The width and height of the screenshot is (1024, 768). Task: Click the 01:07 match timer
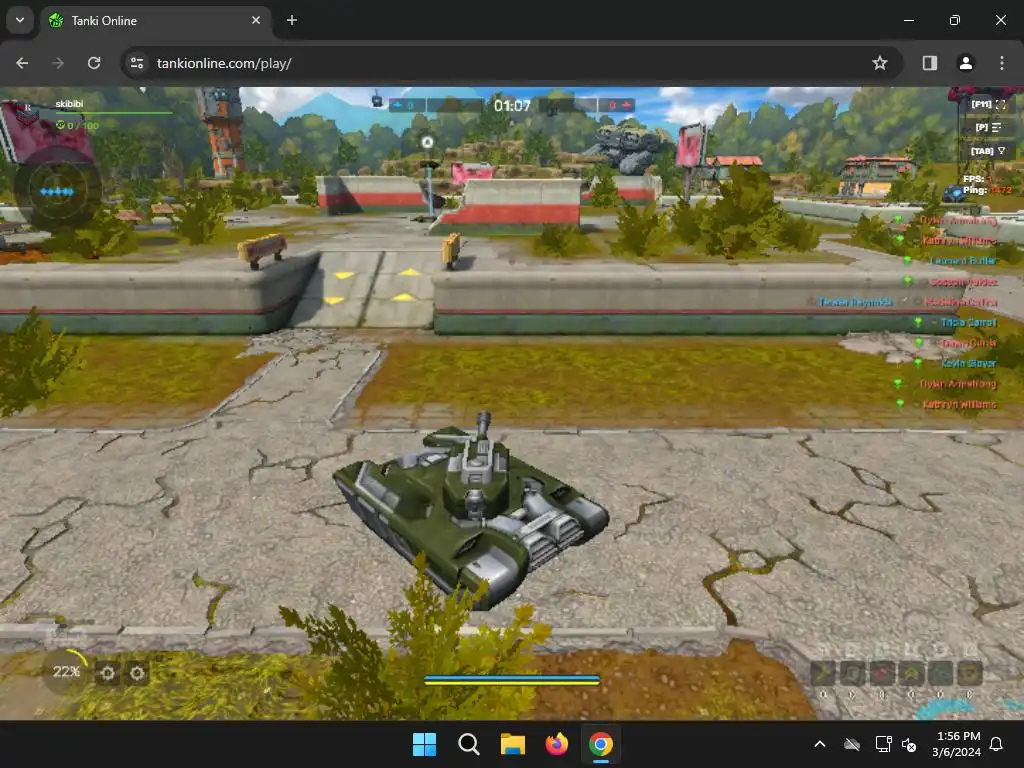click(512, 106)
